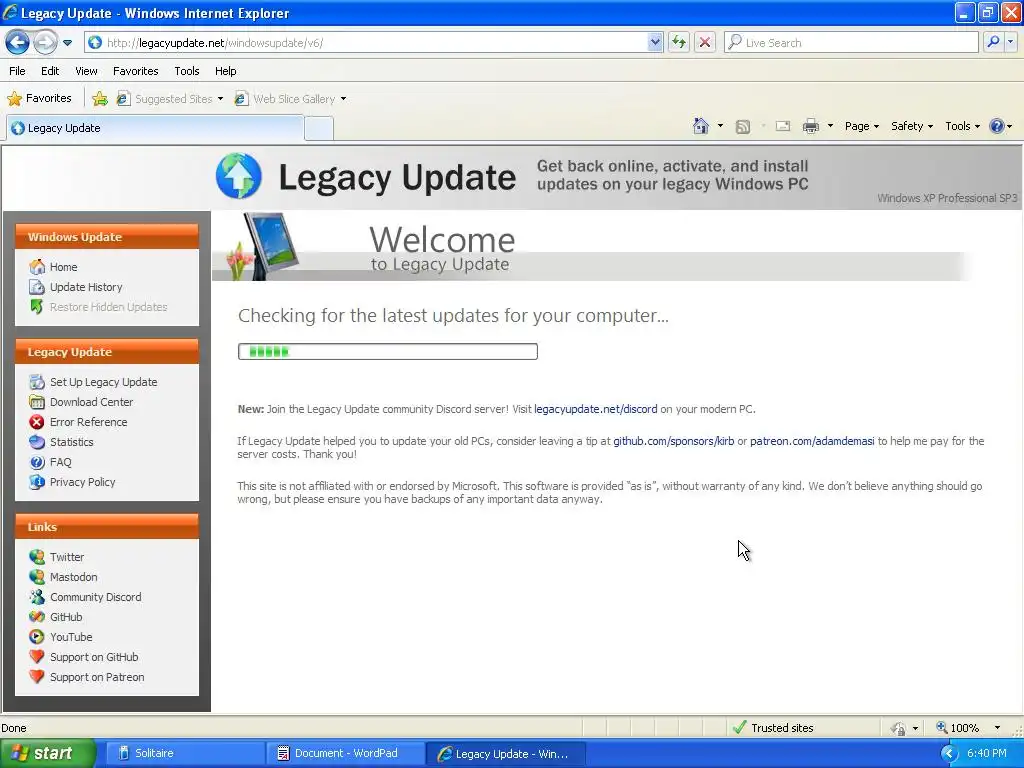This screenshot has width=1024, height=768.
Task: Switch to Solitaire in the taskbar
Action: click(x=186, y=754)
